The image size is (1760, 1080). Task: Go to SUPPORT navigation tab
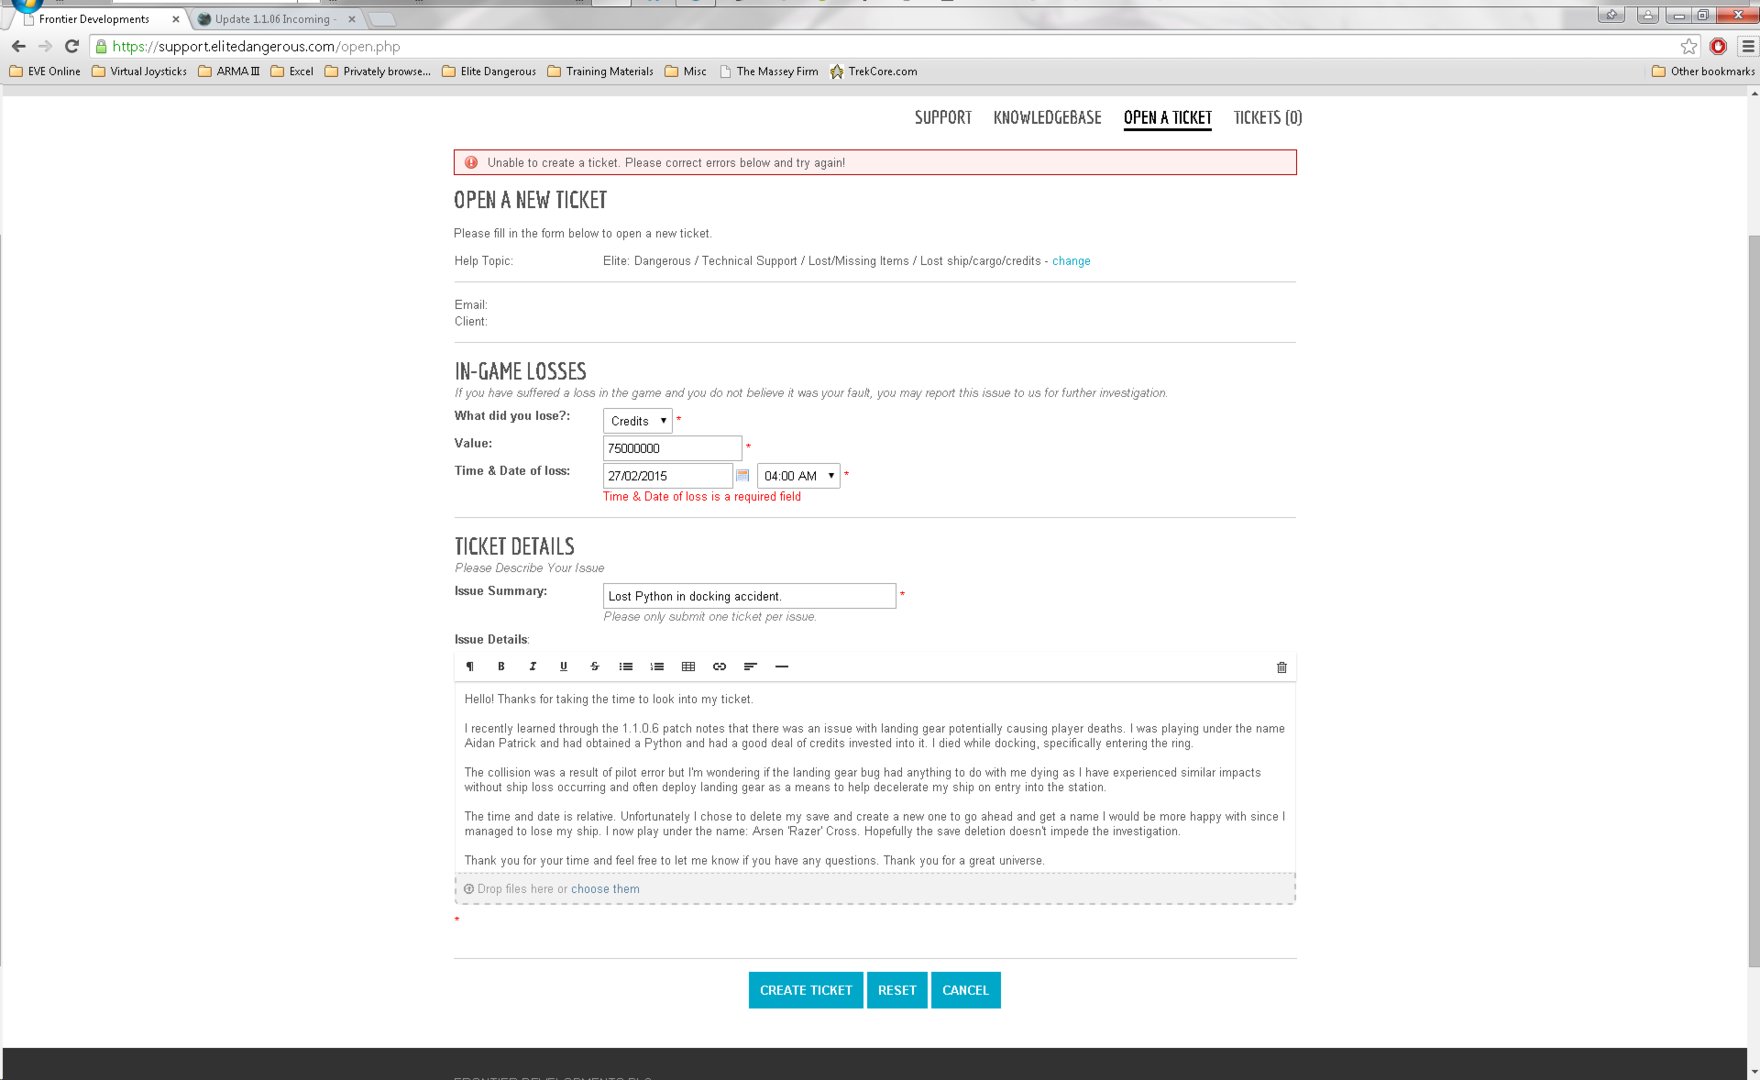(x=943, y=118)
